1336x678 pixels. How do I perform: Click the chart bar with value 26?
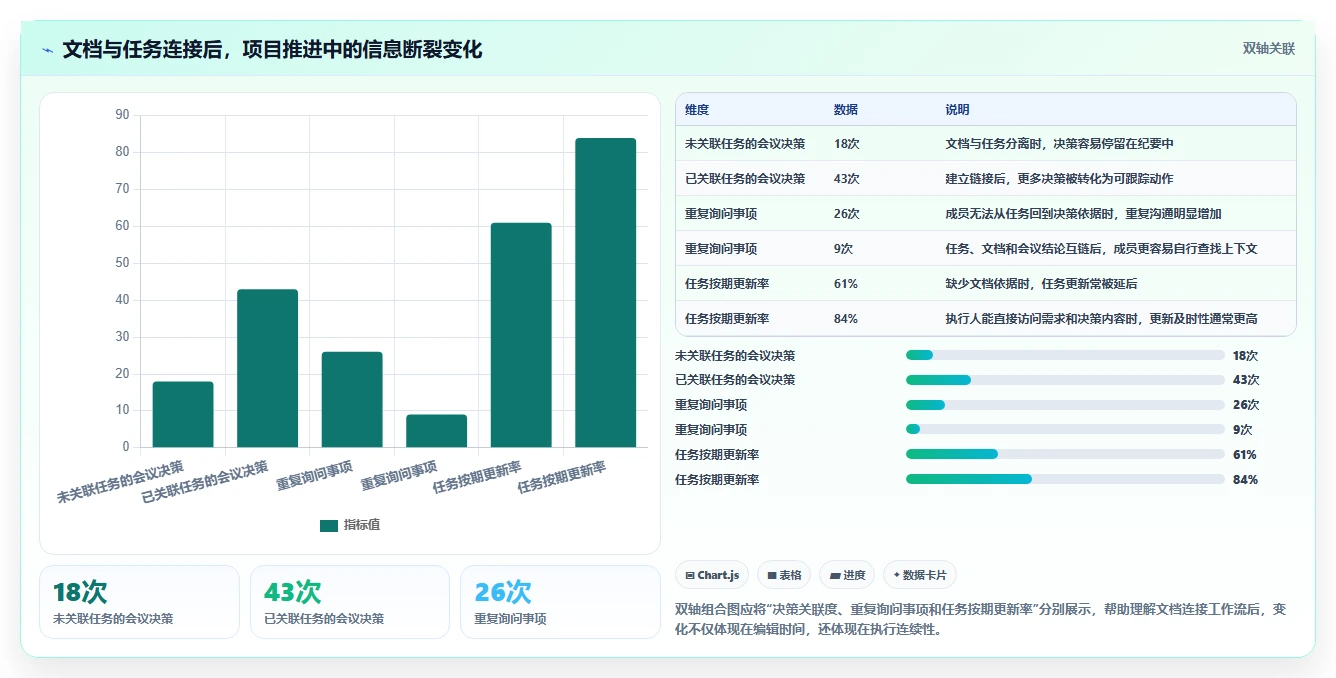tap(352, 399)
